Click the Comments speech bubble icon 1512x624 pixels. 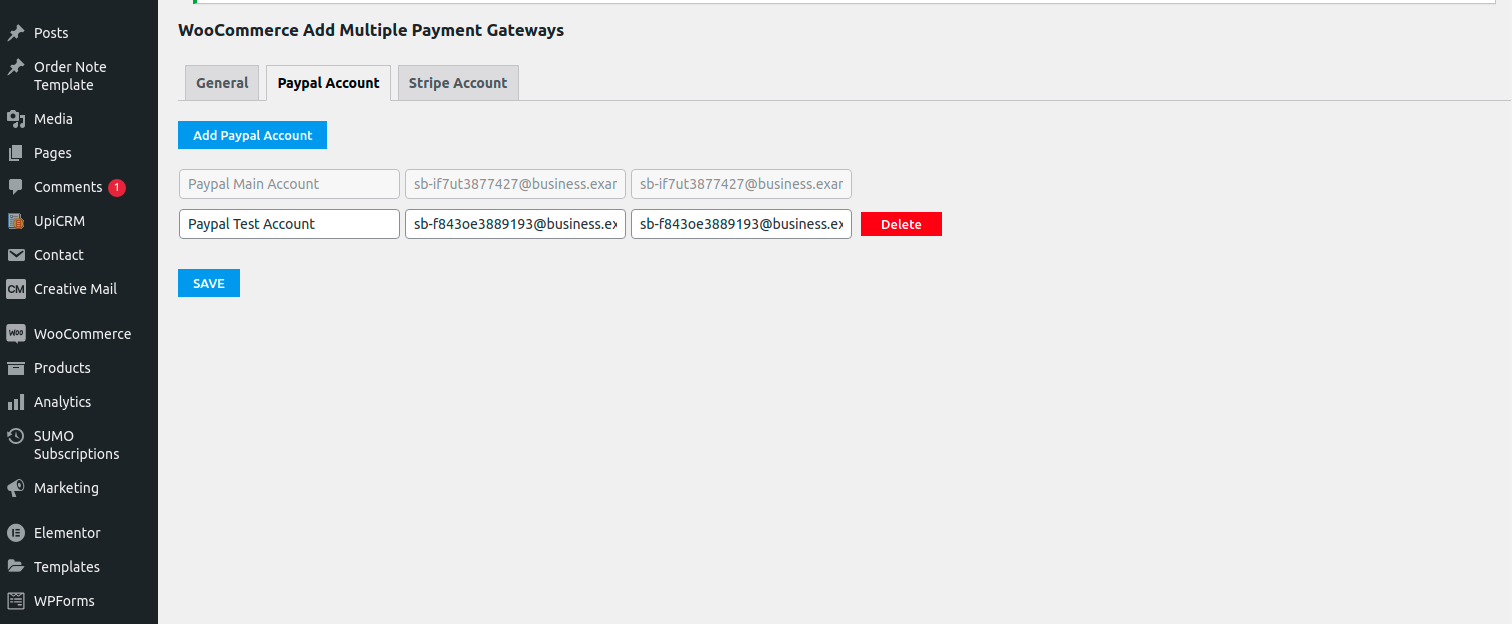coord(16,187)
